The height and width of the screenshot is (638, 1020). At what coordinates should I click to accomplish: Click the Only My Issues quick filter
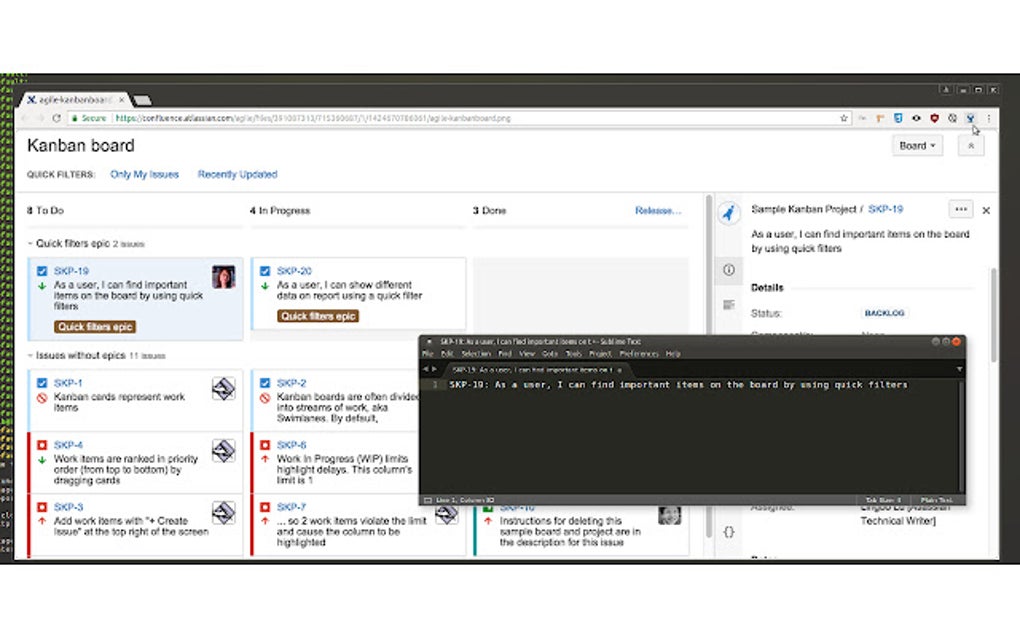pyautogui.click(x=144, y=174)
